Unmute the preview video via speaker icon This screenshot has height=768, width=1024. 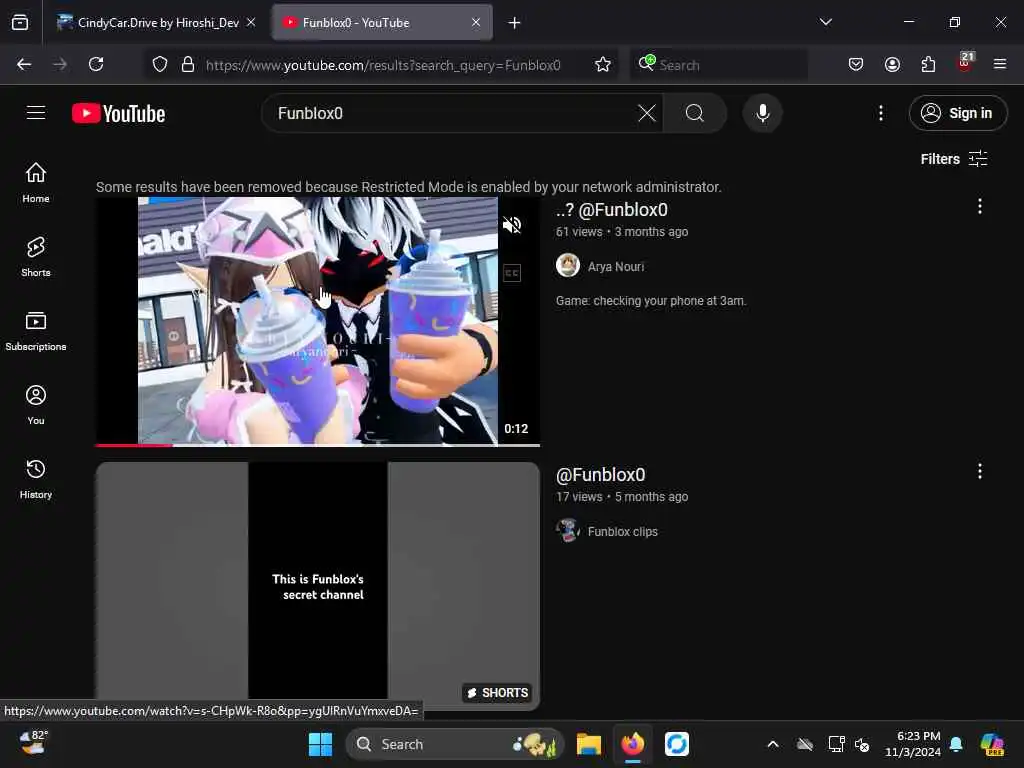pyautogui.click(x=512, y=225)
